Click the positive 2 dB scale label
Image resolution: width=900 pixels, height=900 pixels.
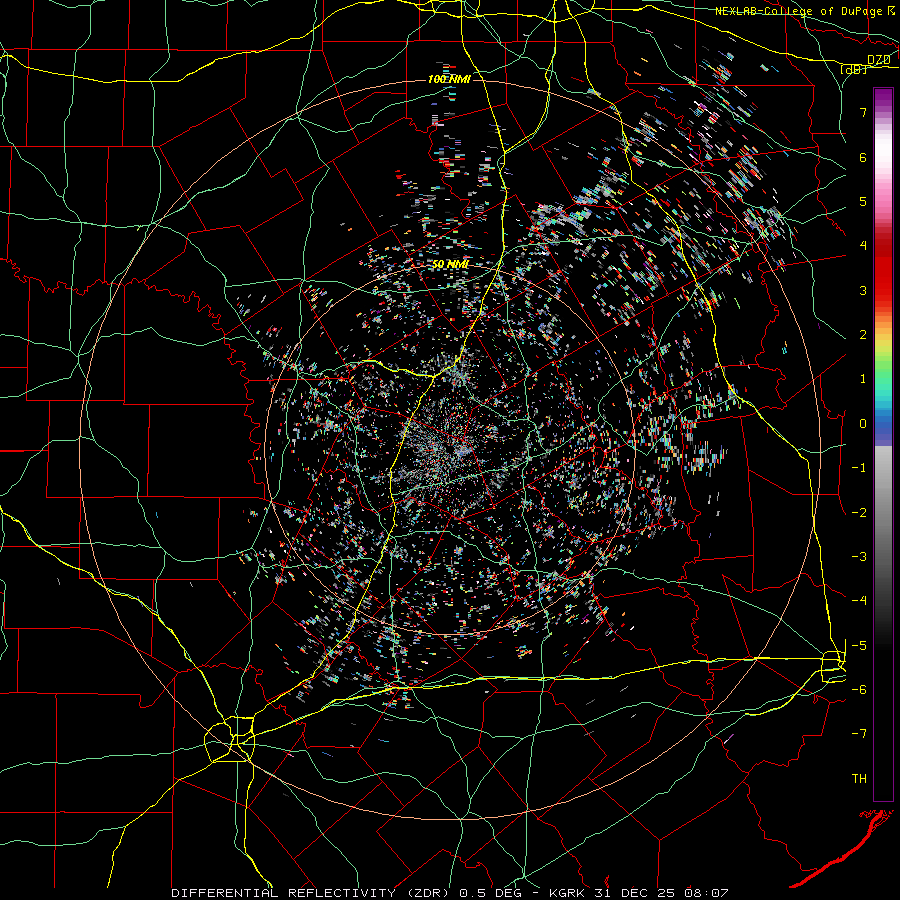click(x=863, y=335)
